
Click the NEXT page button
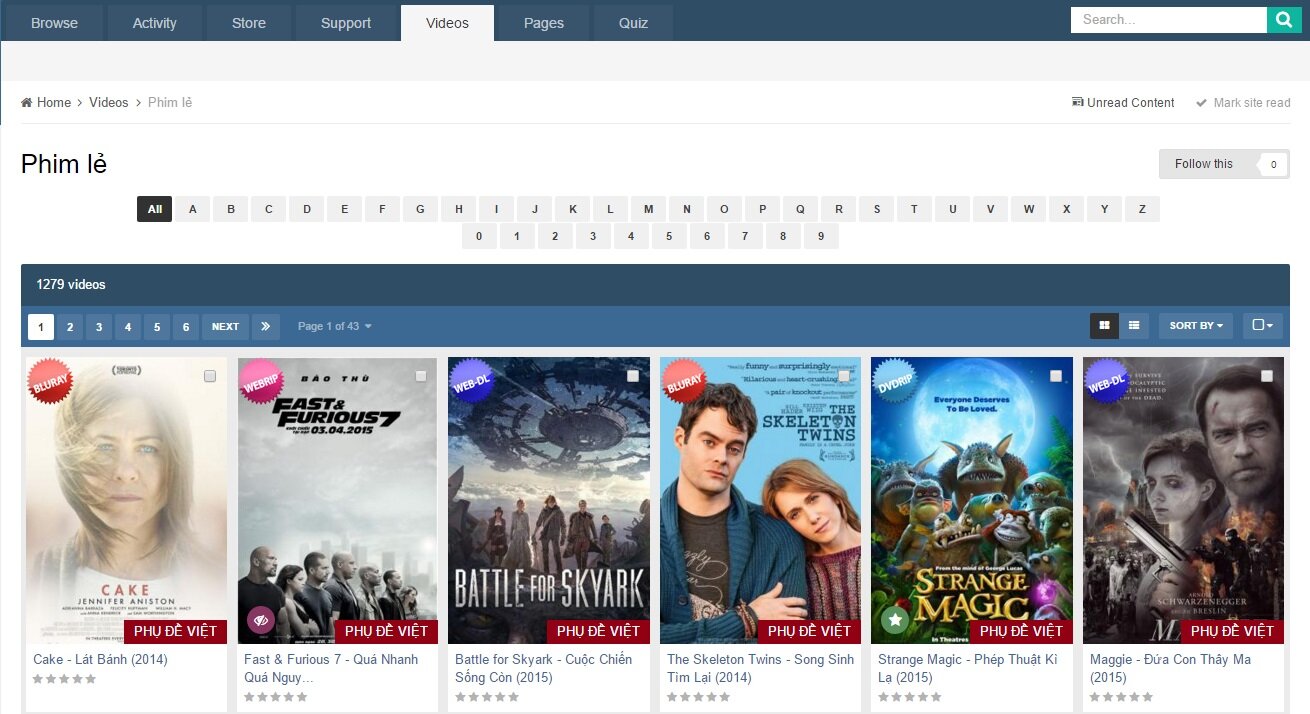225,326
